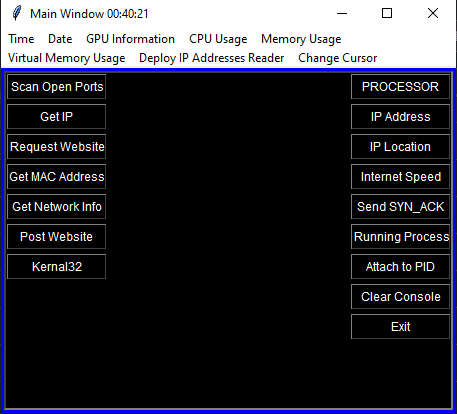Open Virtual Memory Usage menu
457x414 pixels.
point(67,58)
